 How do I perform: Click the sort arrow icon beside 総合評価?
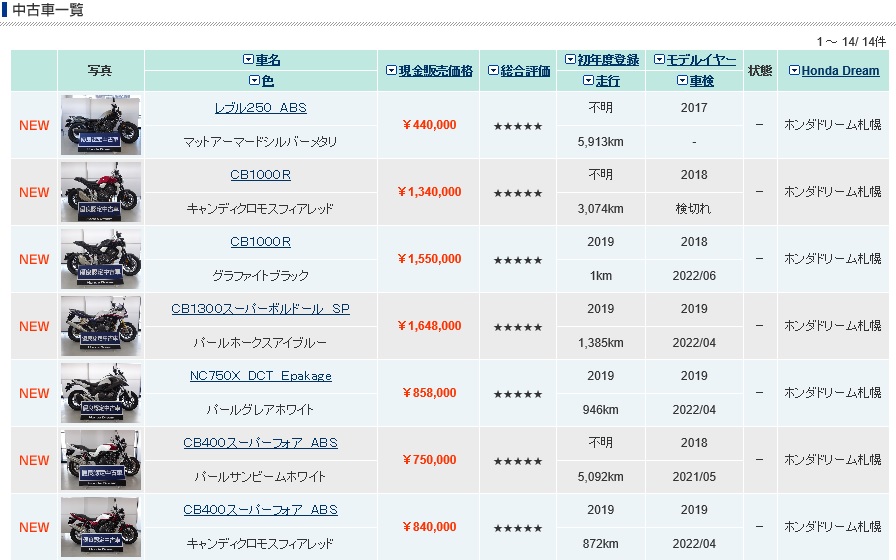click(494, 70)
